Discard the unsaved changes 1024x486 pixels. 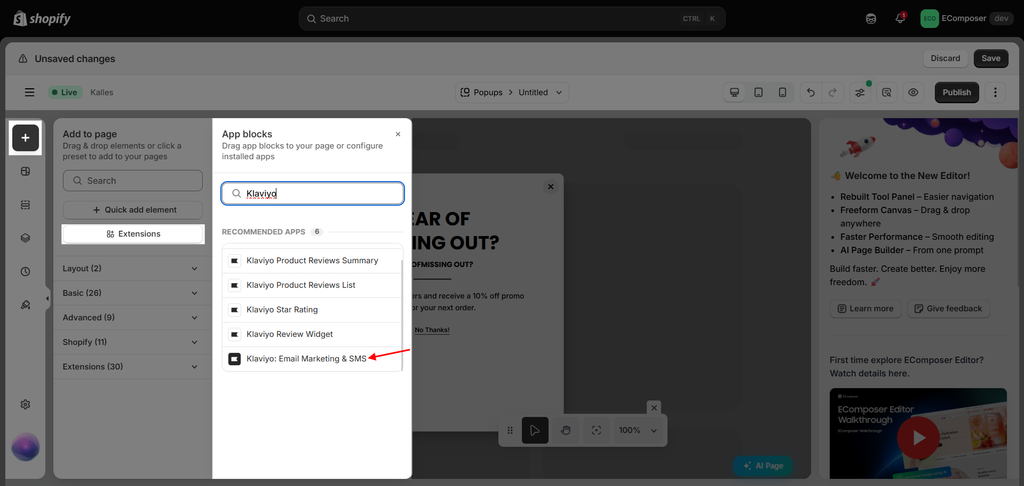coord(945,58)
